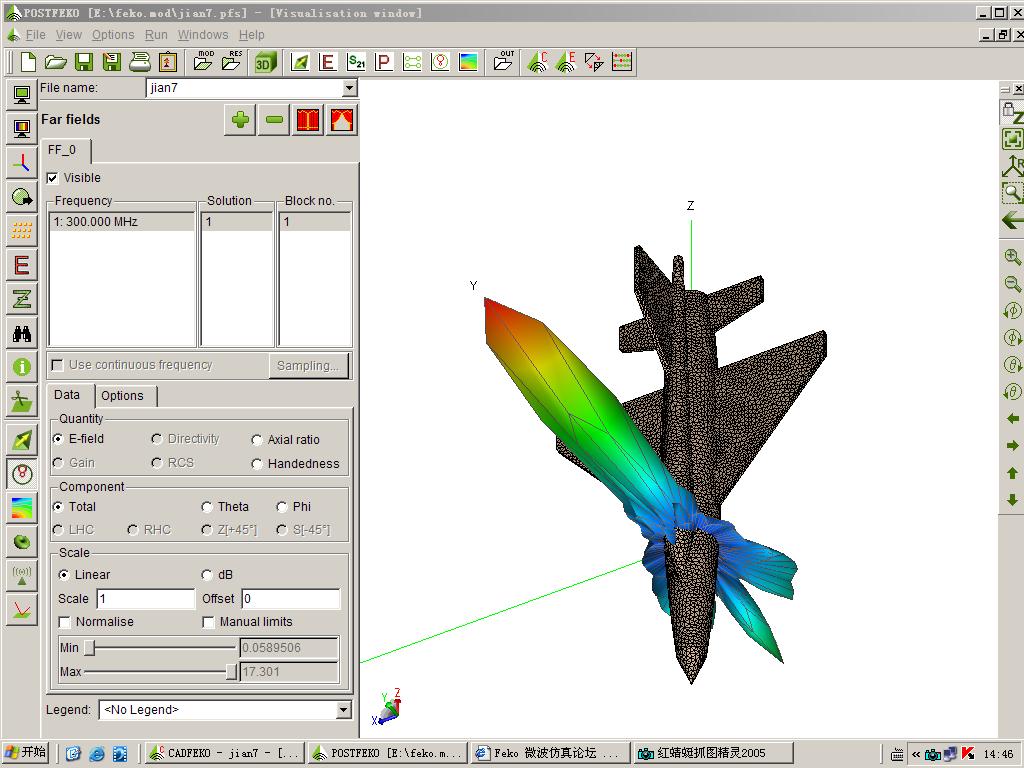Rotate view with the green up arrow
The image size is (1024, 768).
1012,473
